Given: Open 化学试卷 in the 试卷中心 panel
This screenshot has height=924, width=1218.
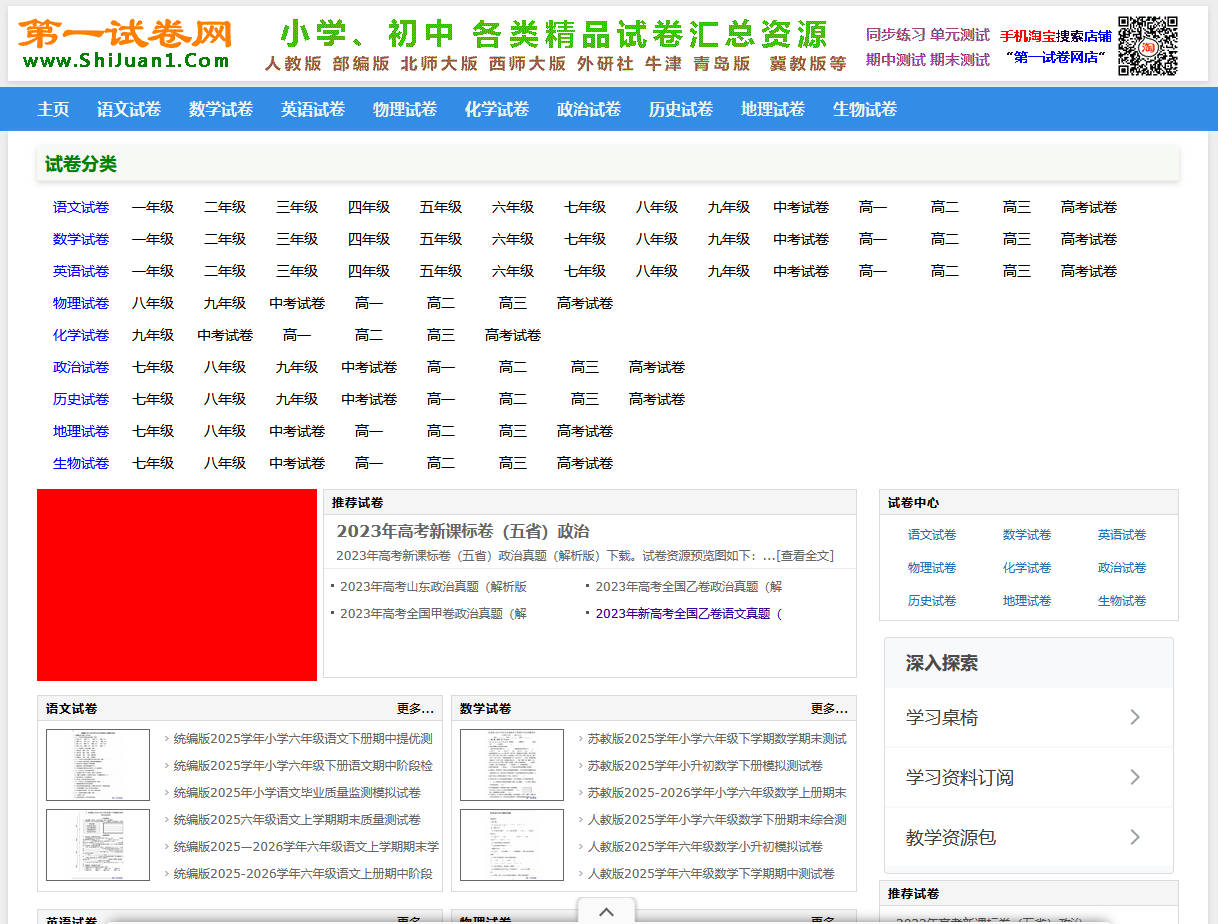Looking at the screenshot, I should [1026, 567].
